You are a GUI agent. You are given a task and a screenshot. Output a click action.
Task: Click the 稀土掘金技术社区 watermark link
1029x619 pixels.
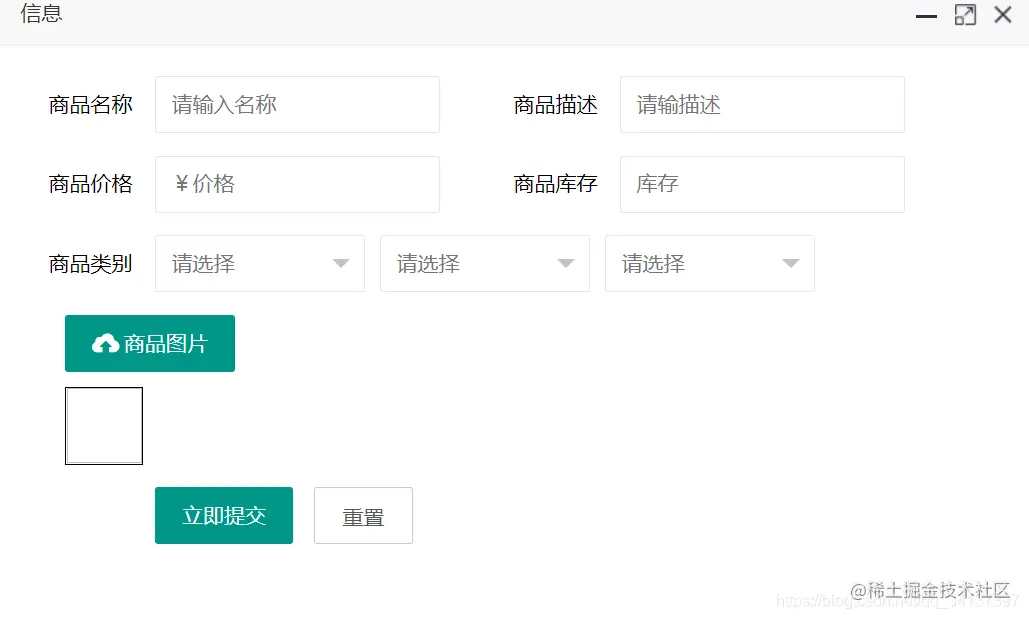930,591
